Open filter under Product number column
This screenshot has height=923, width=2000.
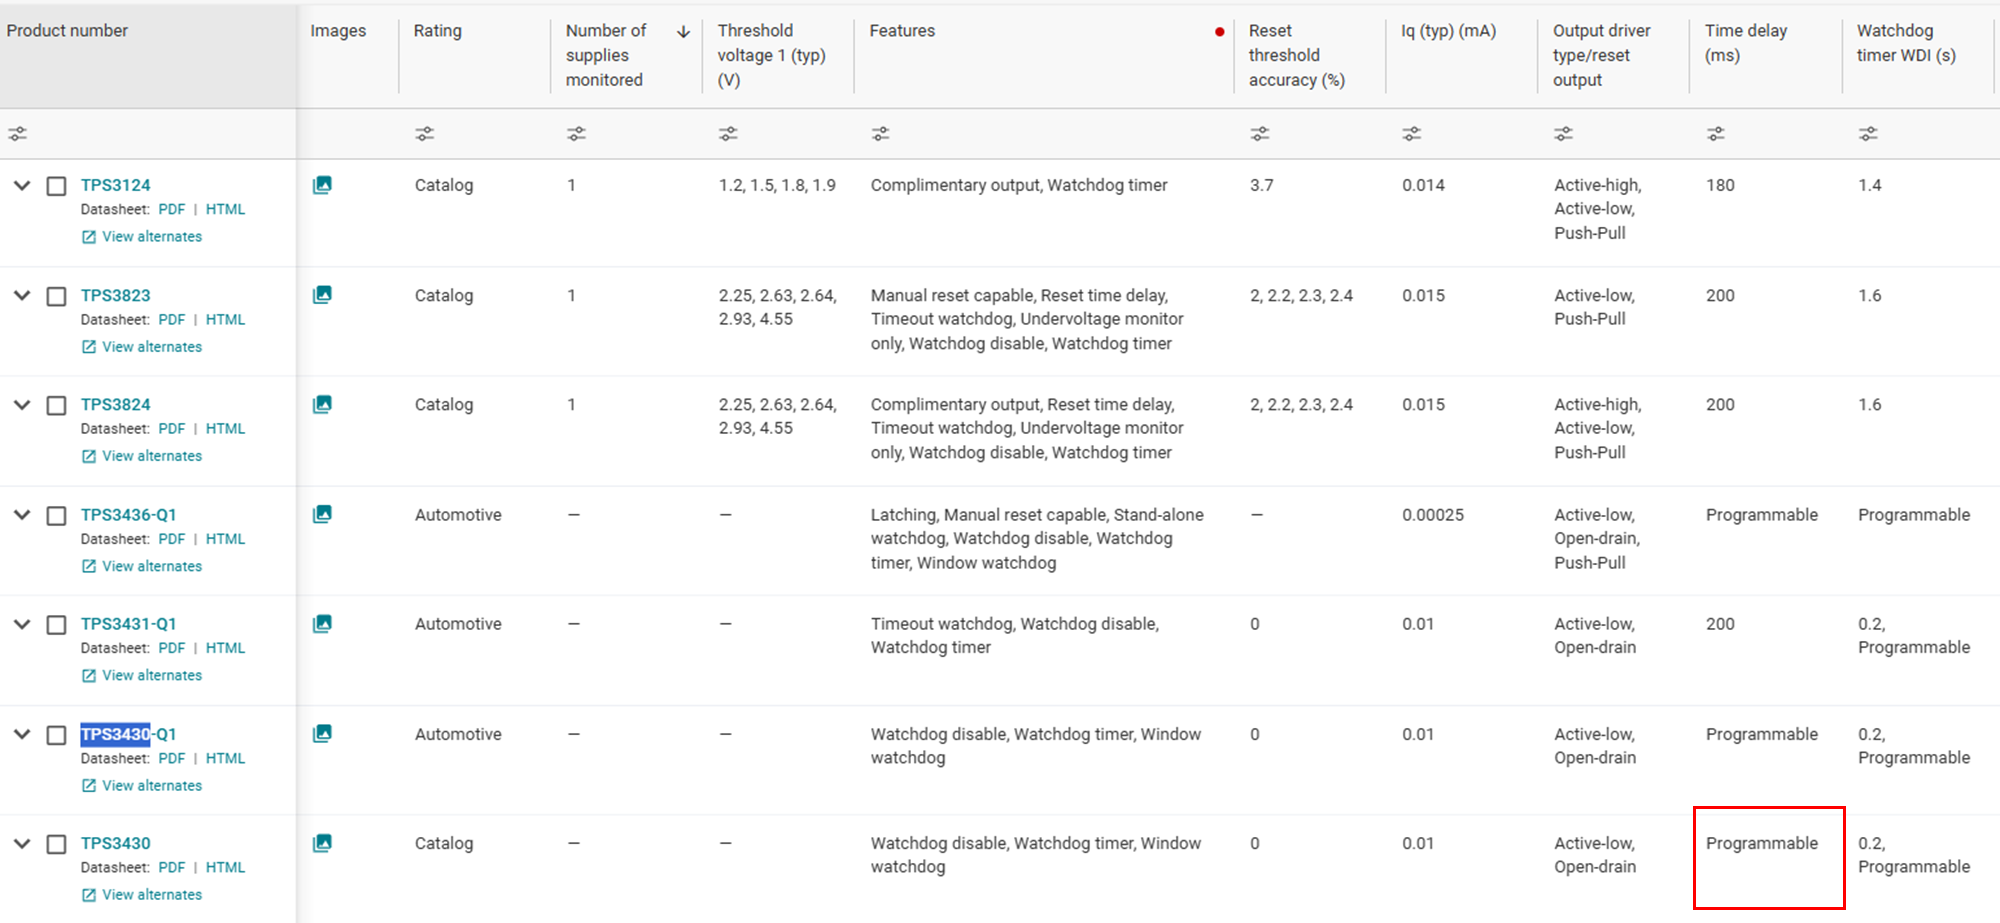[18, 133]
